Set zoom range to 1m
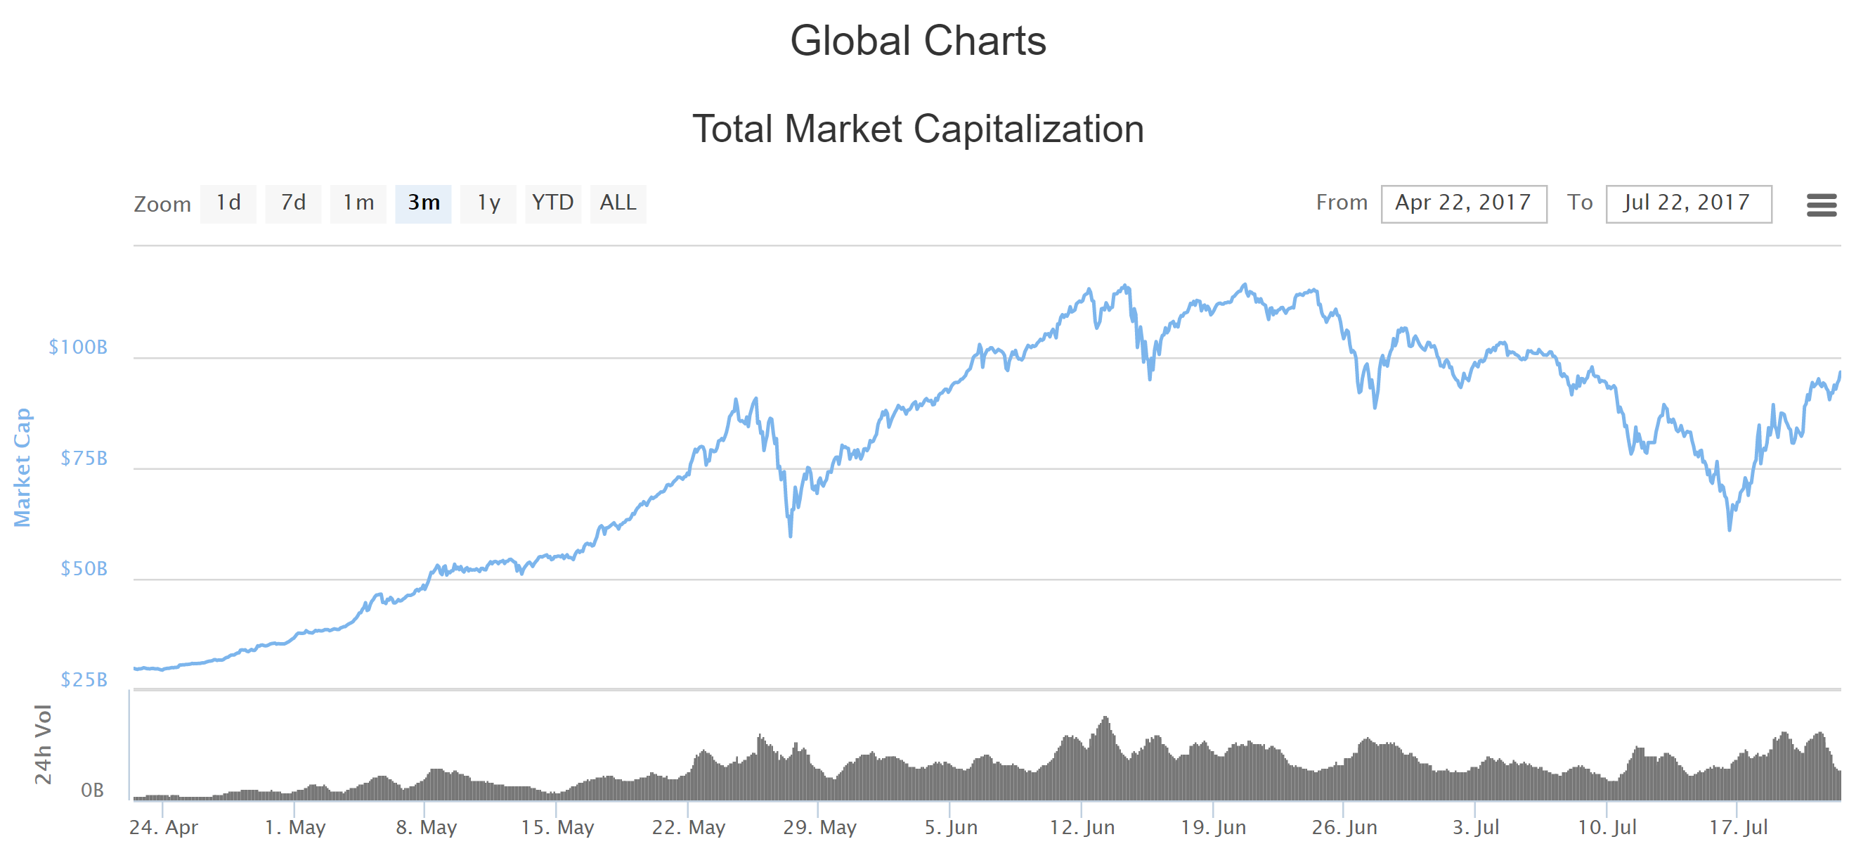Image resolution: width=1875 pixels, height=851 pixels. (x=358, y=203)
